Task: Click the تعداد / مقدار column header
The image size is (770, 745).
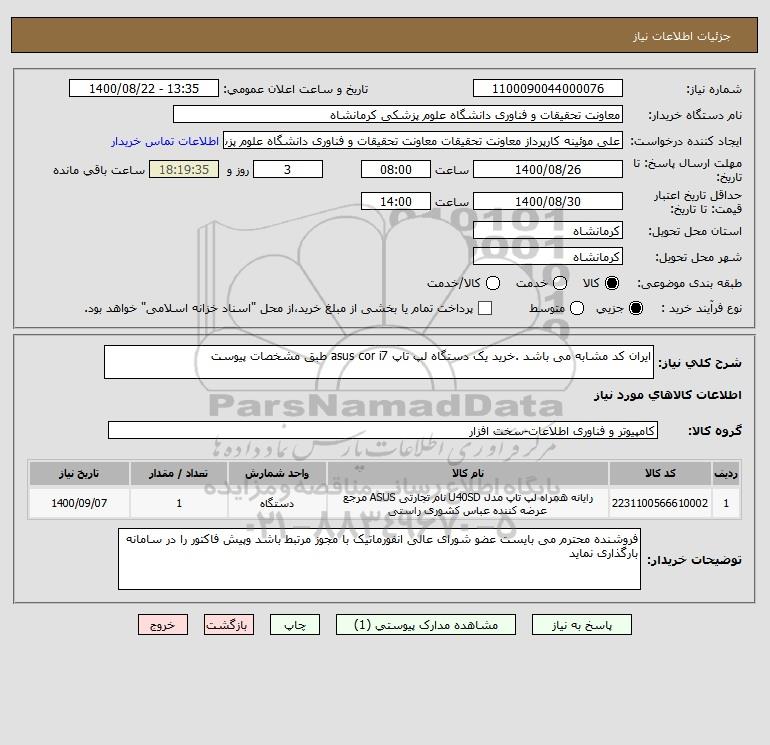Action: point(179,473)
